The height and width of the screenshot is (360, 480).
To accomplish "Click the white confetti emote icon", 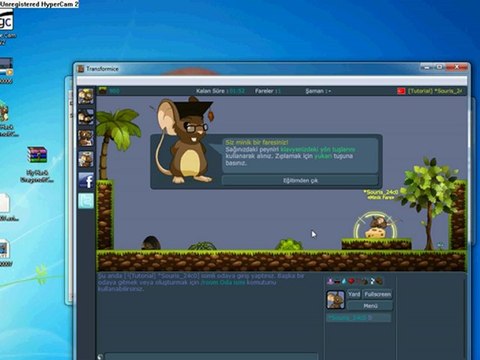I will click(372, 281).
